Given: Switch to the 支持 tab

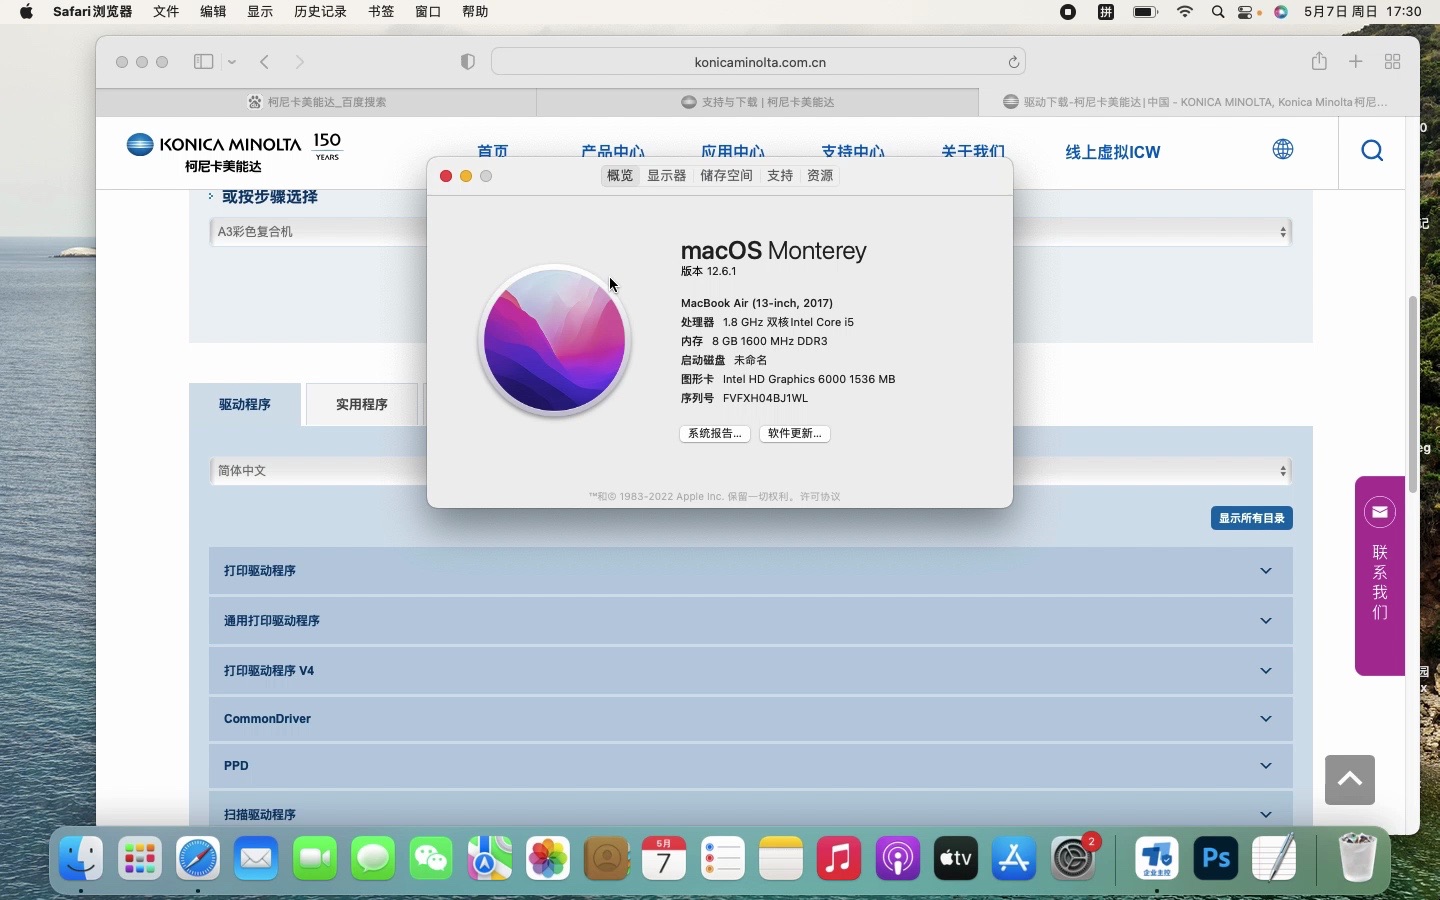Looking at the screenshot, I should click(780, 175).
